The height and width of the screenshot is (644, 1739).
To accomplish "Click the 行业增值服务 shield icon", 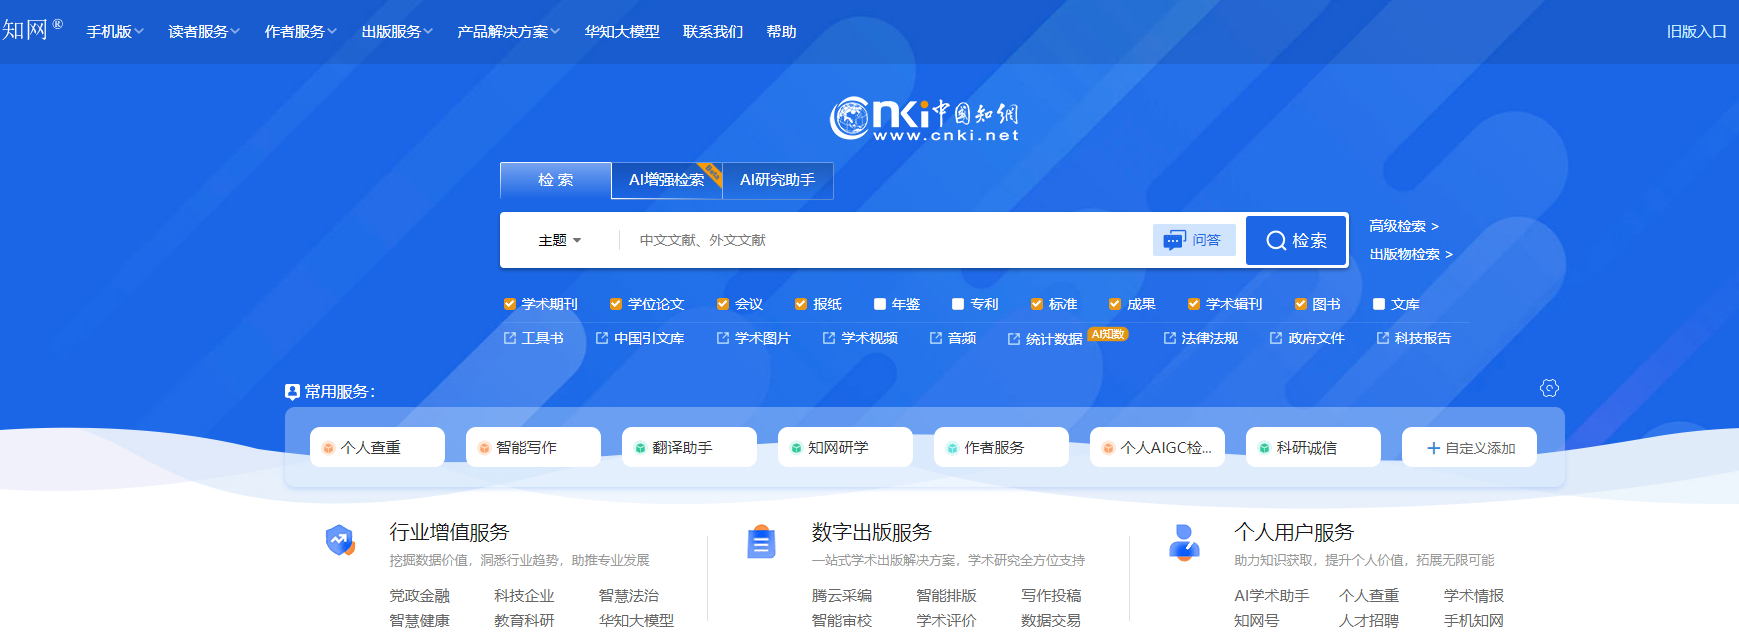I will click(340, 540).
